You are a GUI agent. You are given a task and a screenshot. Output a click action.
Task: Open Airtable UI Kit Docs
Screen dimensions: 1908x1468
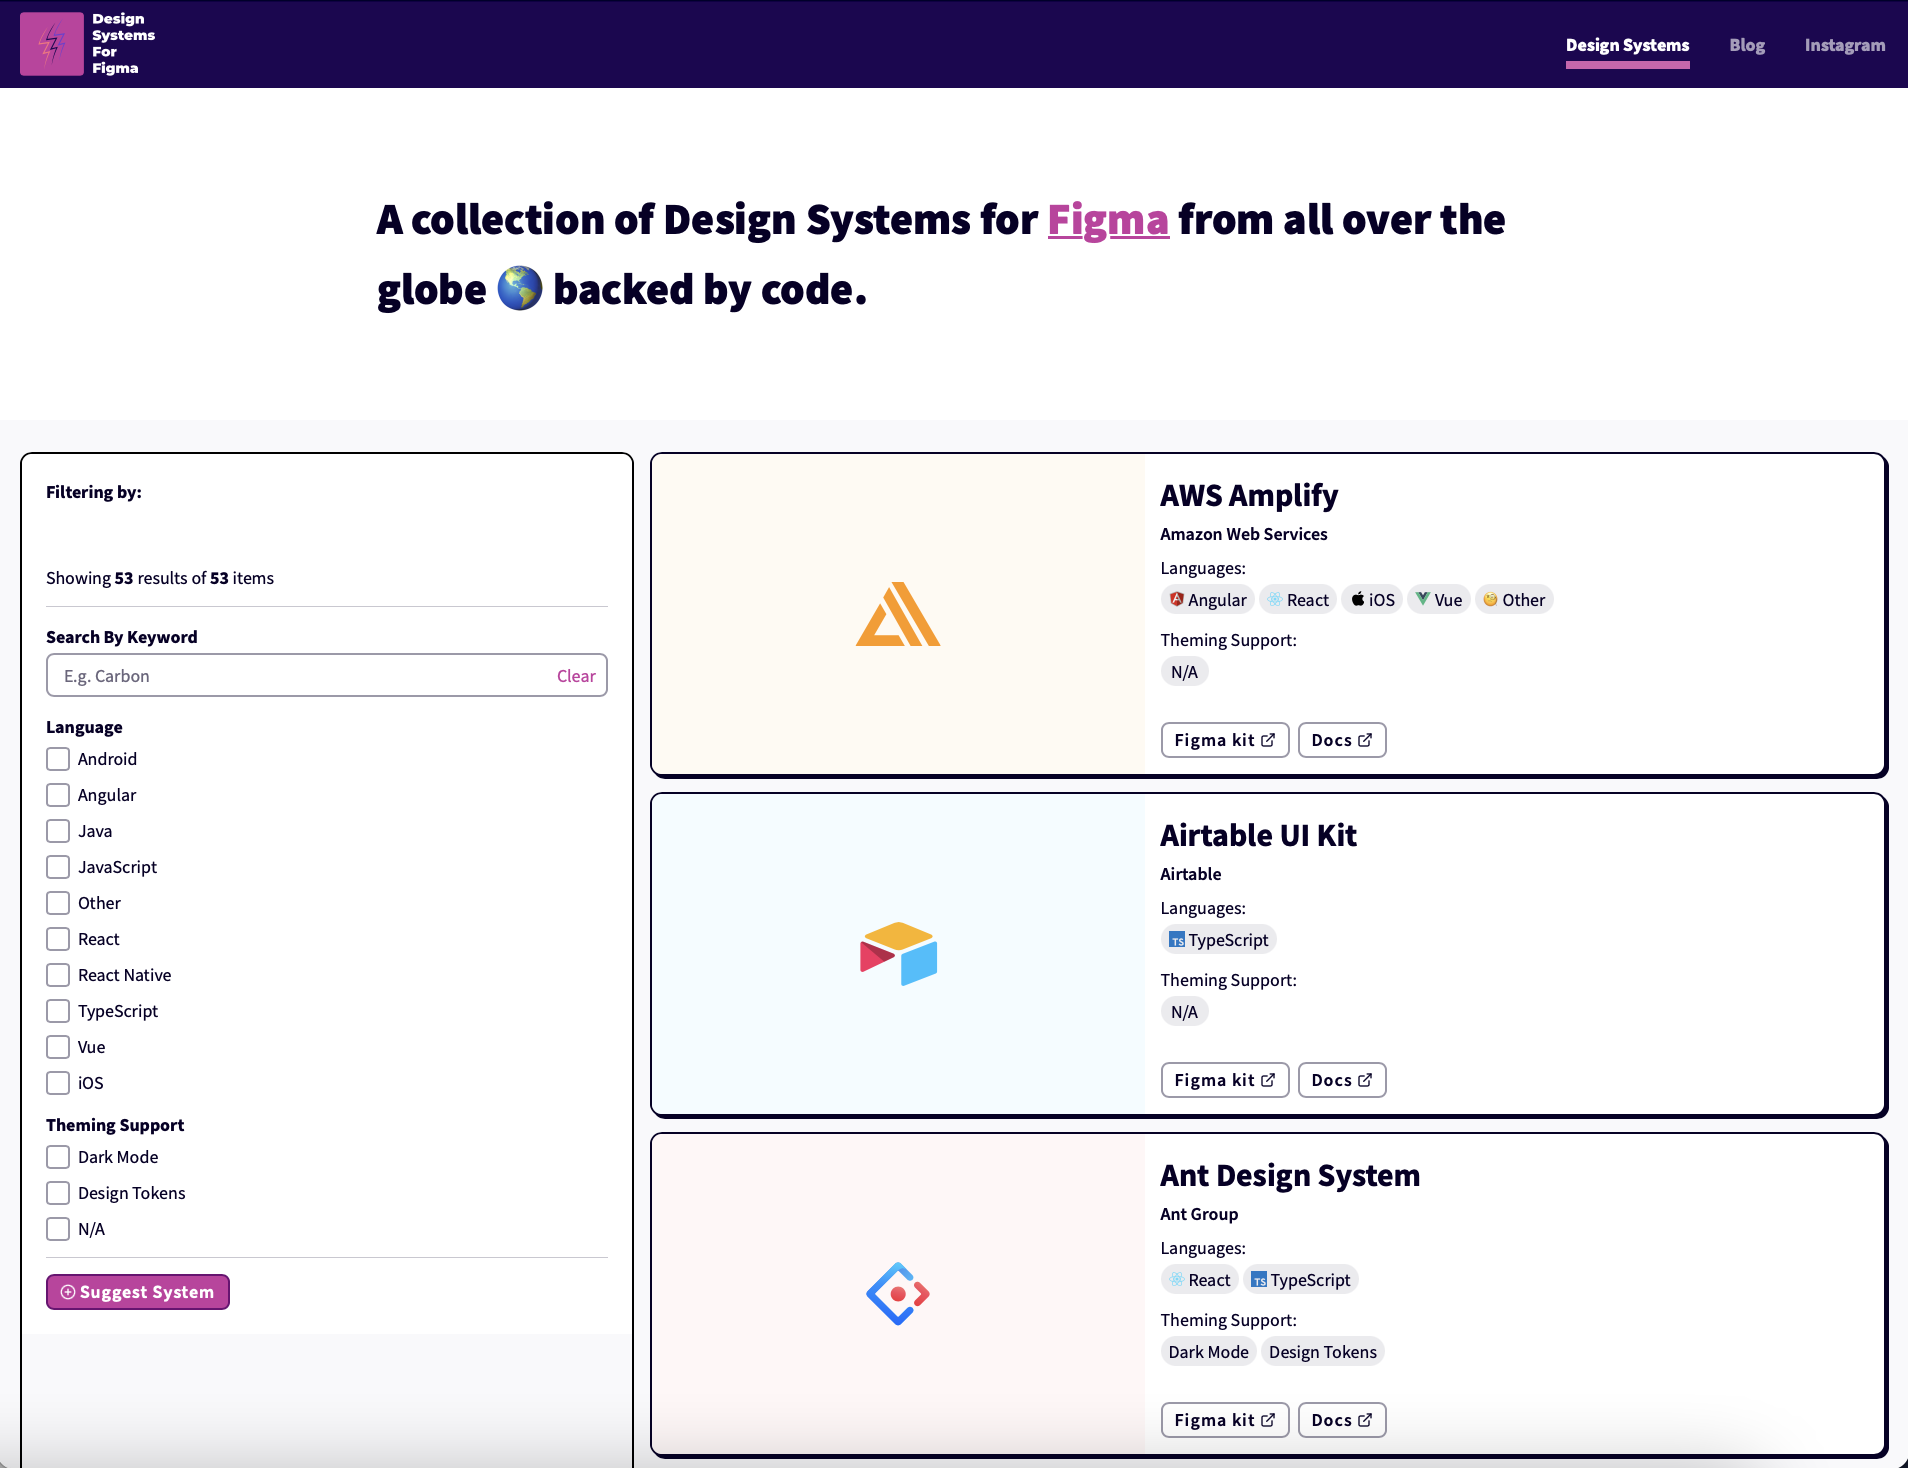[x=1342, y=1080]
